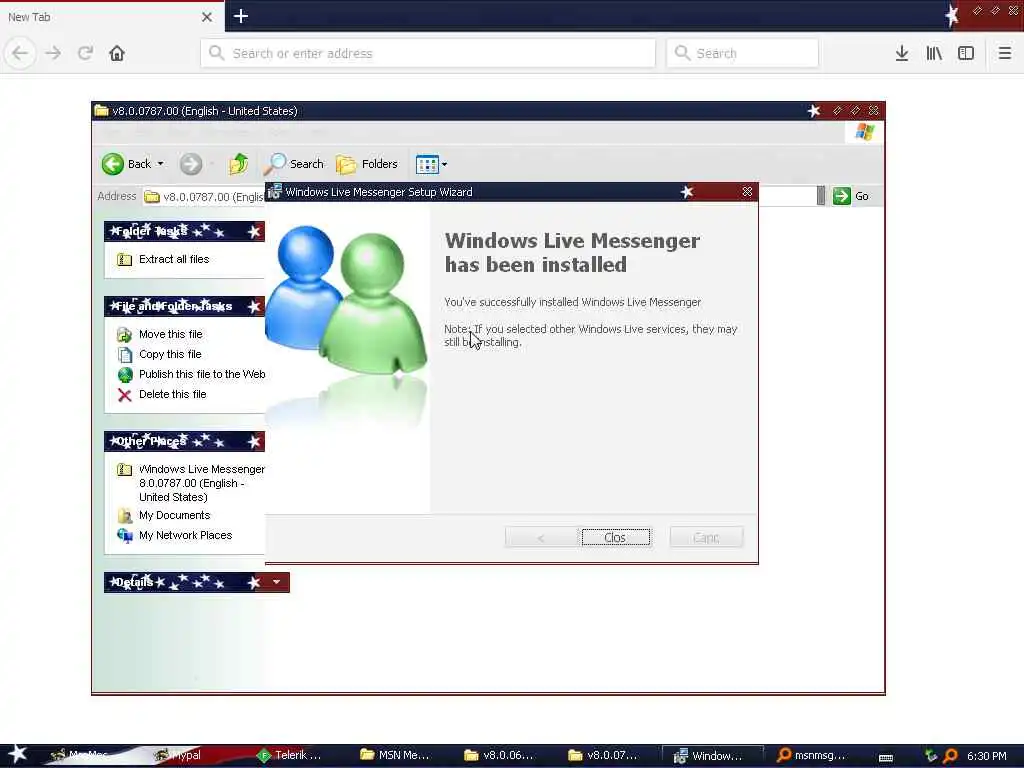Click the Windows flag logo in Explorer
This screenshot has height=768, width=1024.
(x=865, y=133)
